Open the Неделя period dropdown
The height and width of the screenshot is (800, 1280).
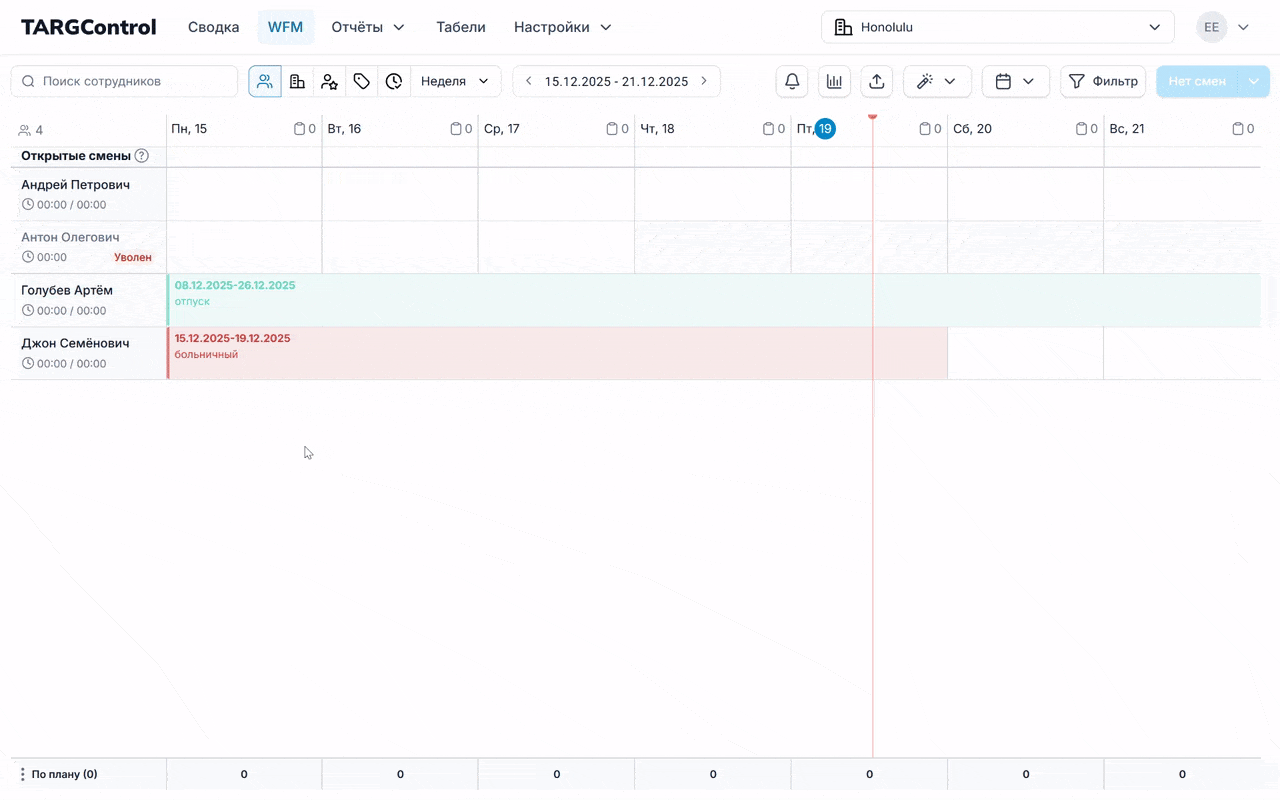point(455,81)
